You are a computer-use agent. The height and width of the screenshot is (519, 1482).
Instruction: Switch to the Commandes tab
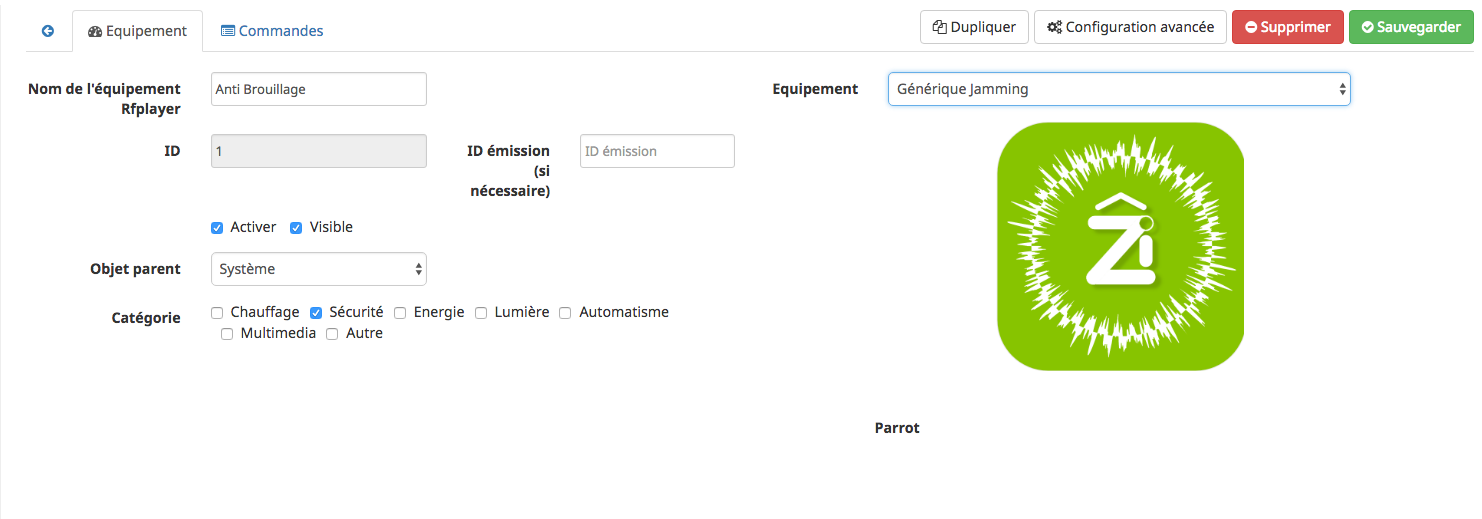pos(272,31)
